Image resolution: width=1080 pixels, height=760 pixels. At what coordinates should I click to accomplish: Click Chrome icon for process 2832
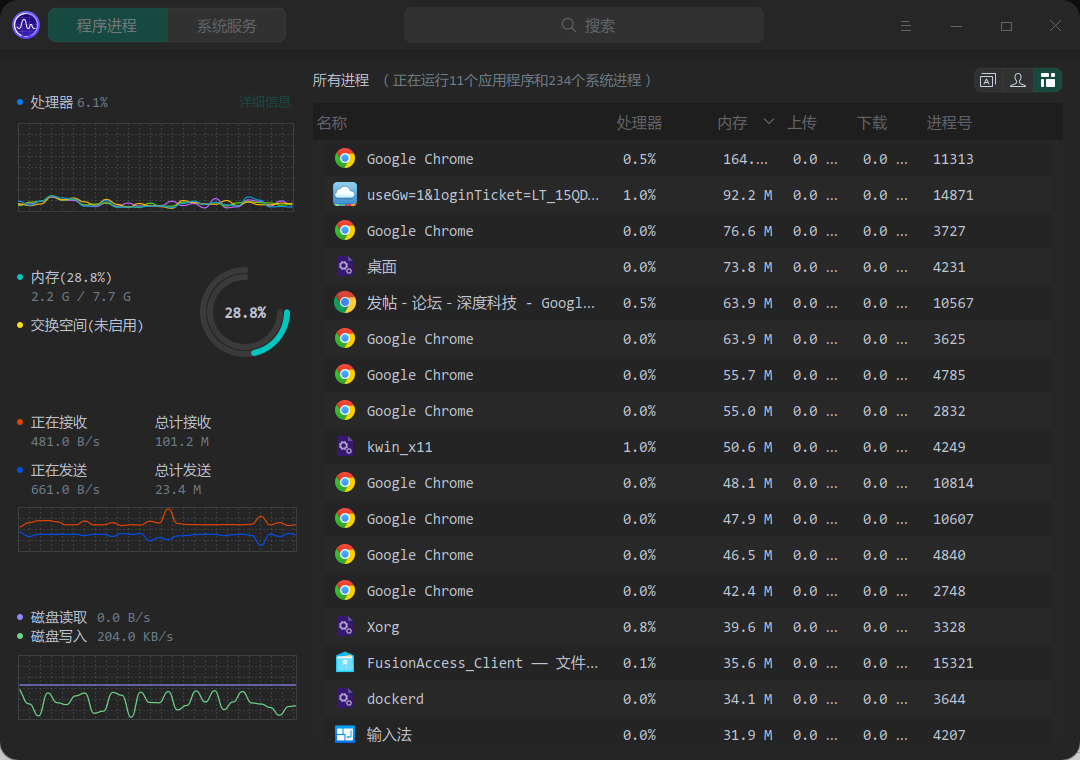pos(345,410)
